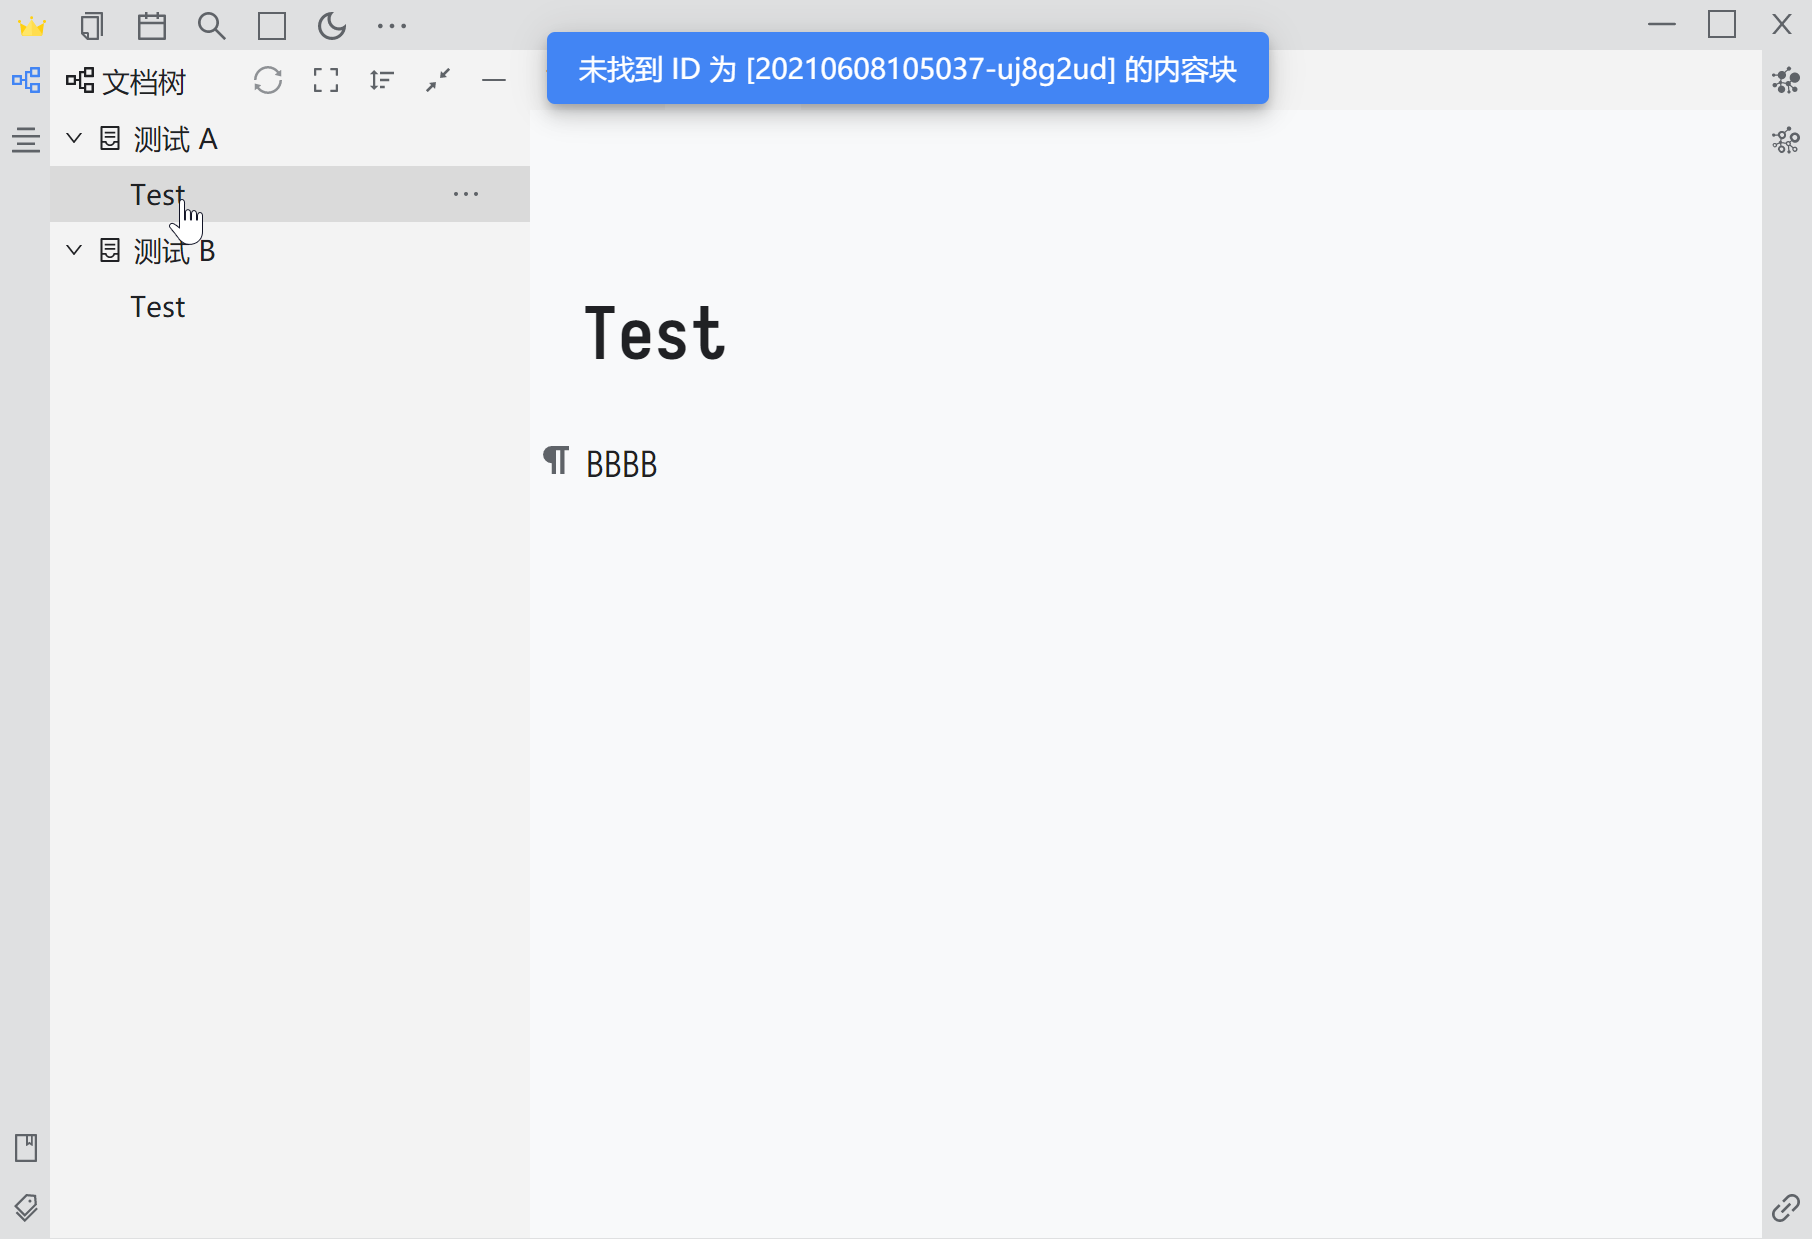Change the document tree sort order

click(382, 80)
